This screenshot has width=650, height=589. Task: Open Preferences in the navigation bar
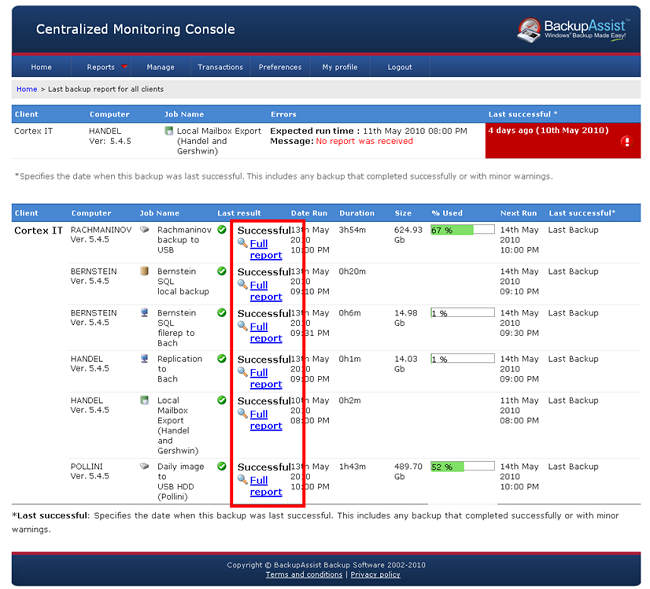pos(280,67)
